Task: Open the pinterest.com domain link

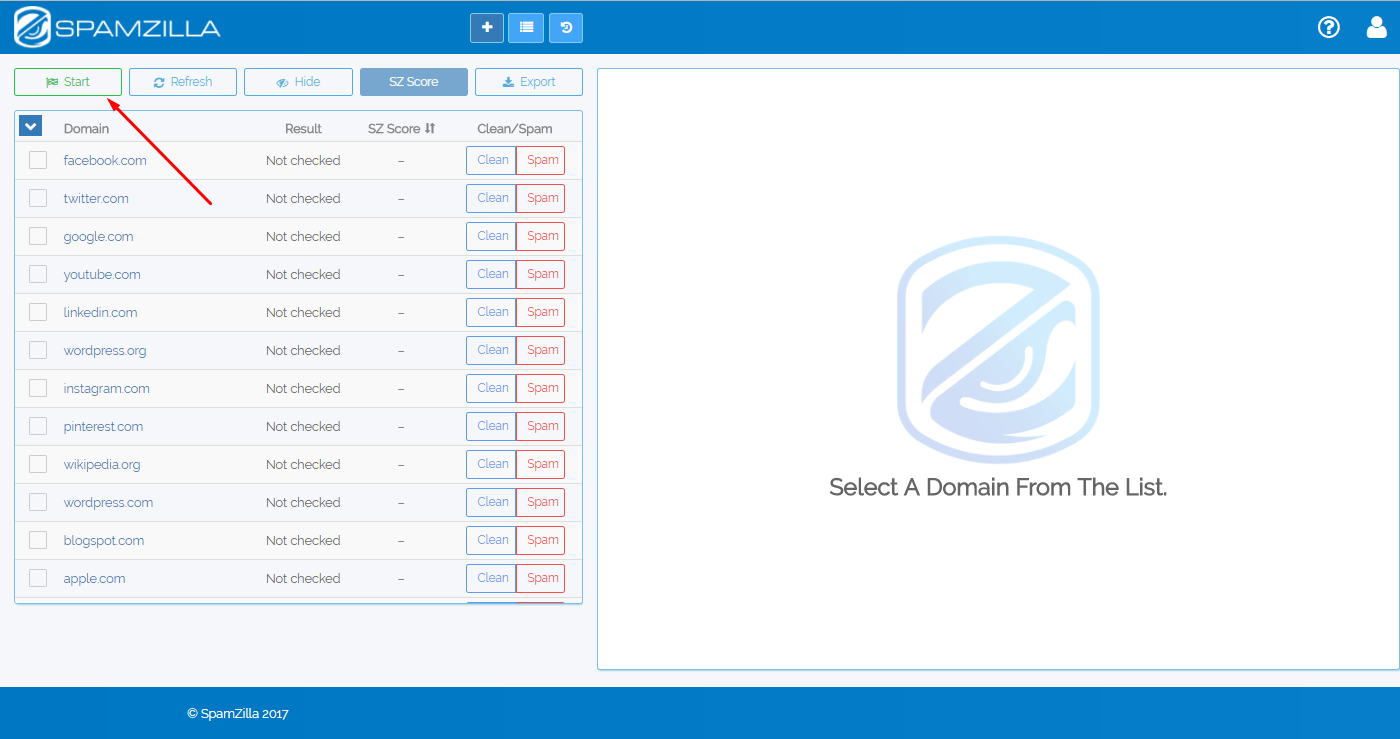Action: (103, 426)
